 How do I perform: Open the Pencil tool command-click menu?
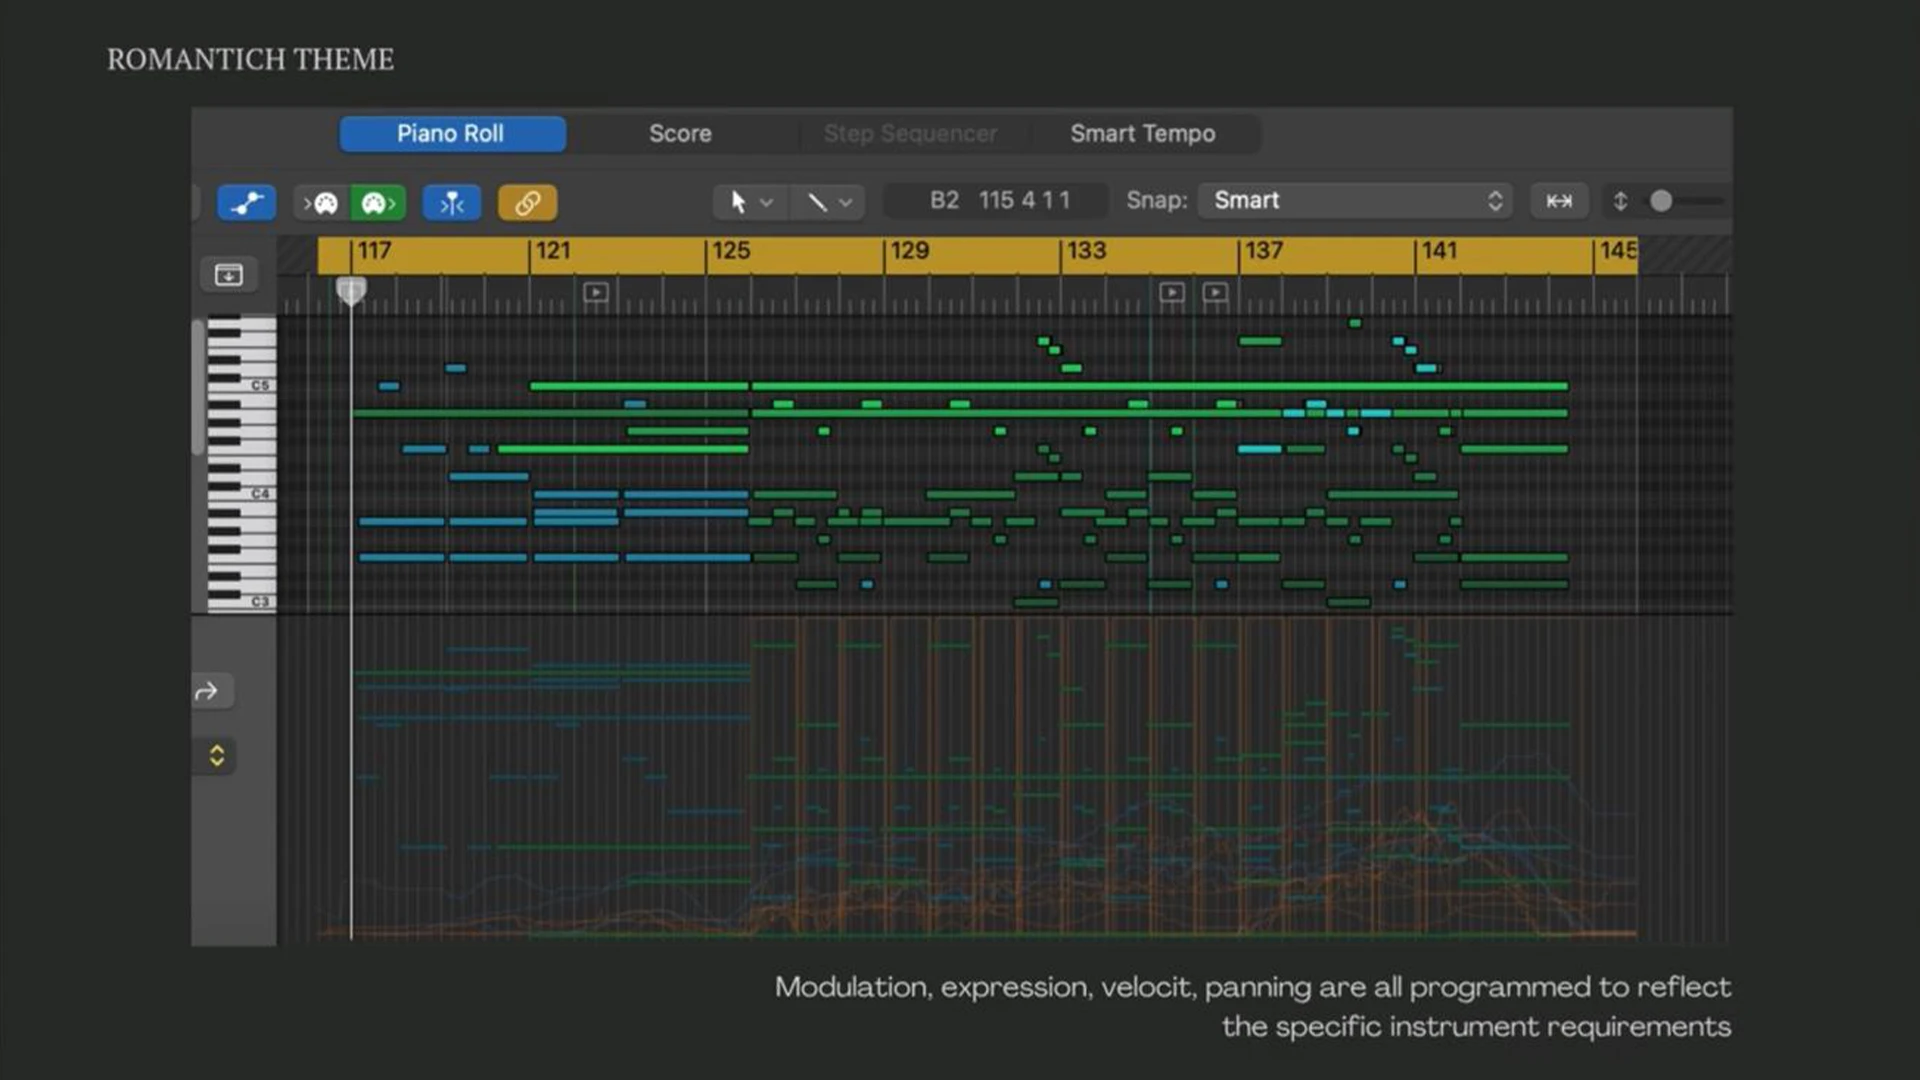pyautogui.click(x=827, y=202)
